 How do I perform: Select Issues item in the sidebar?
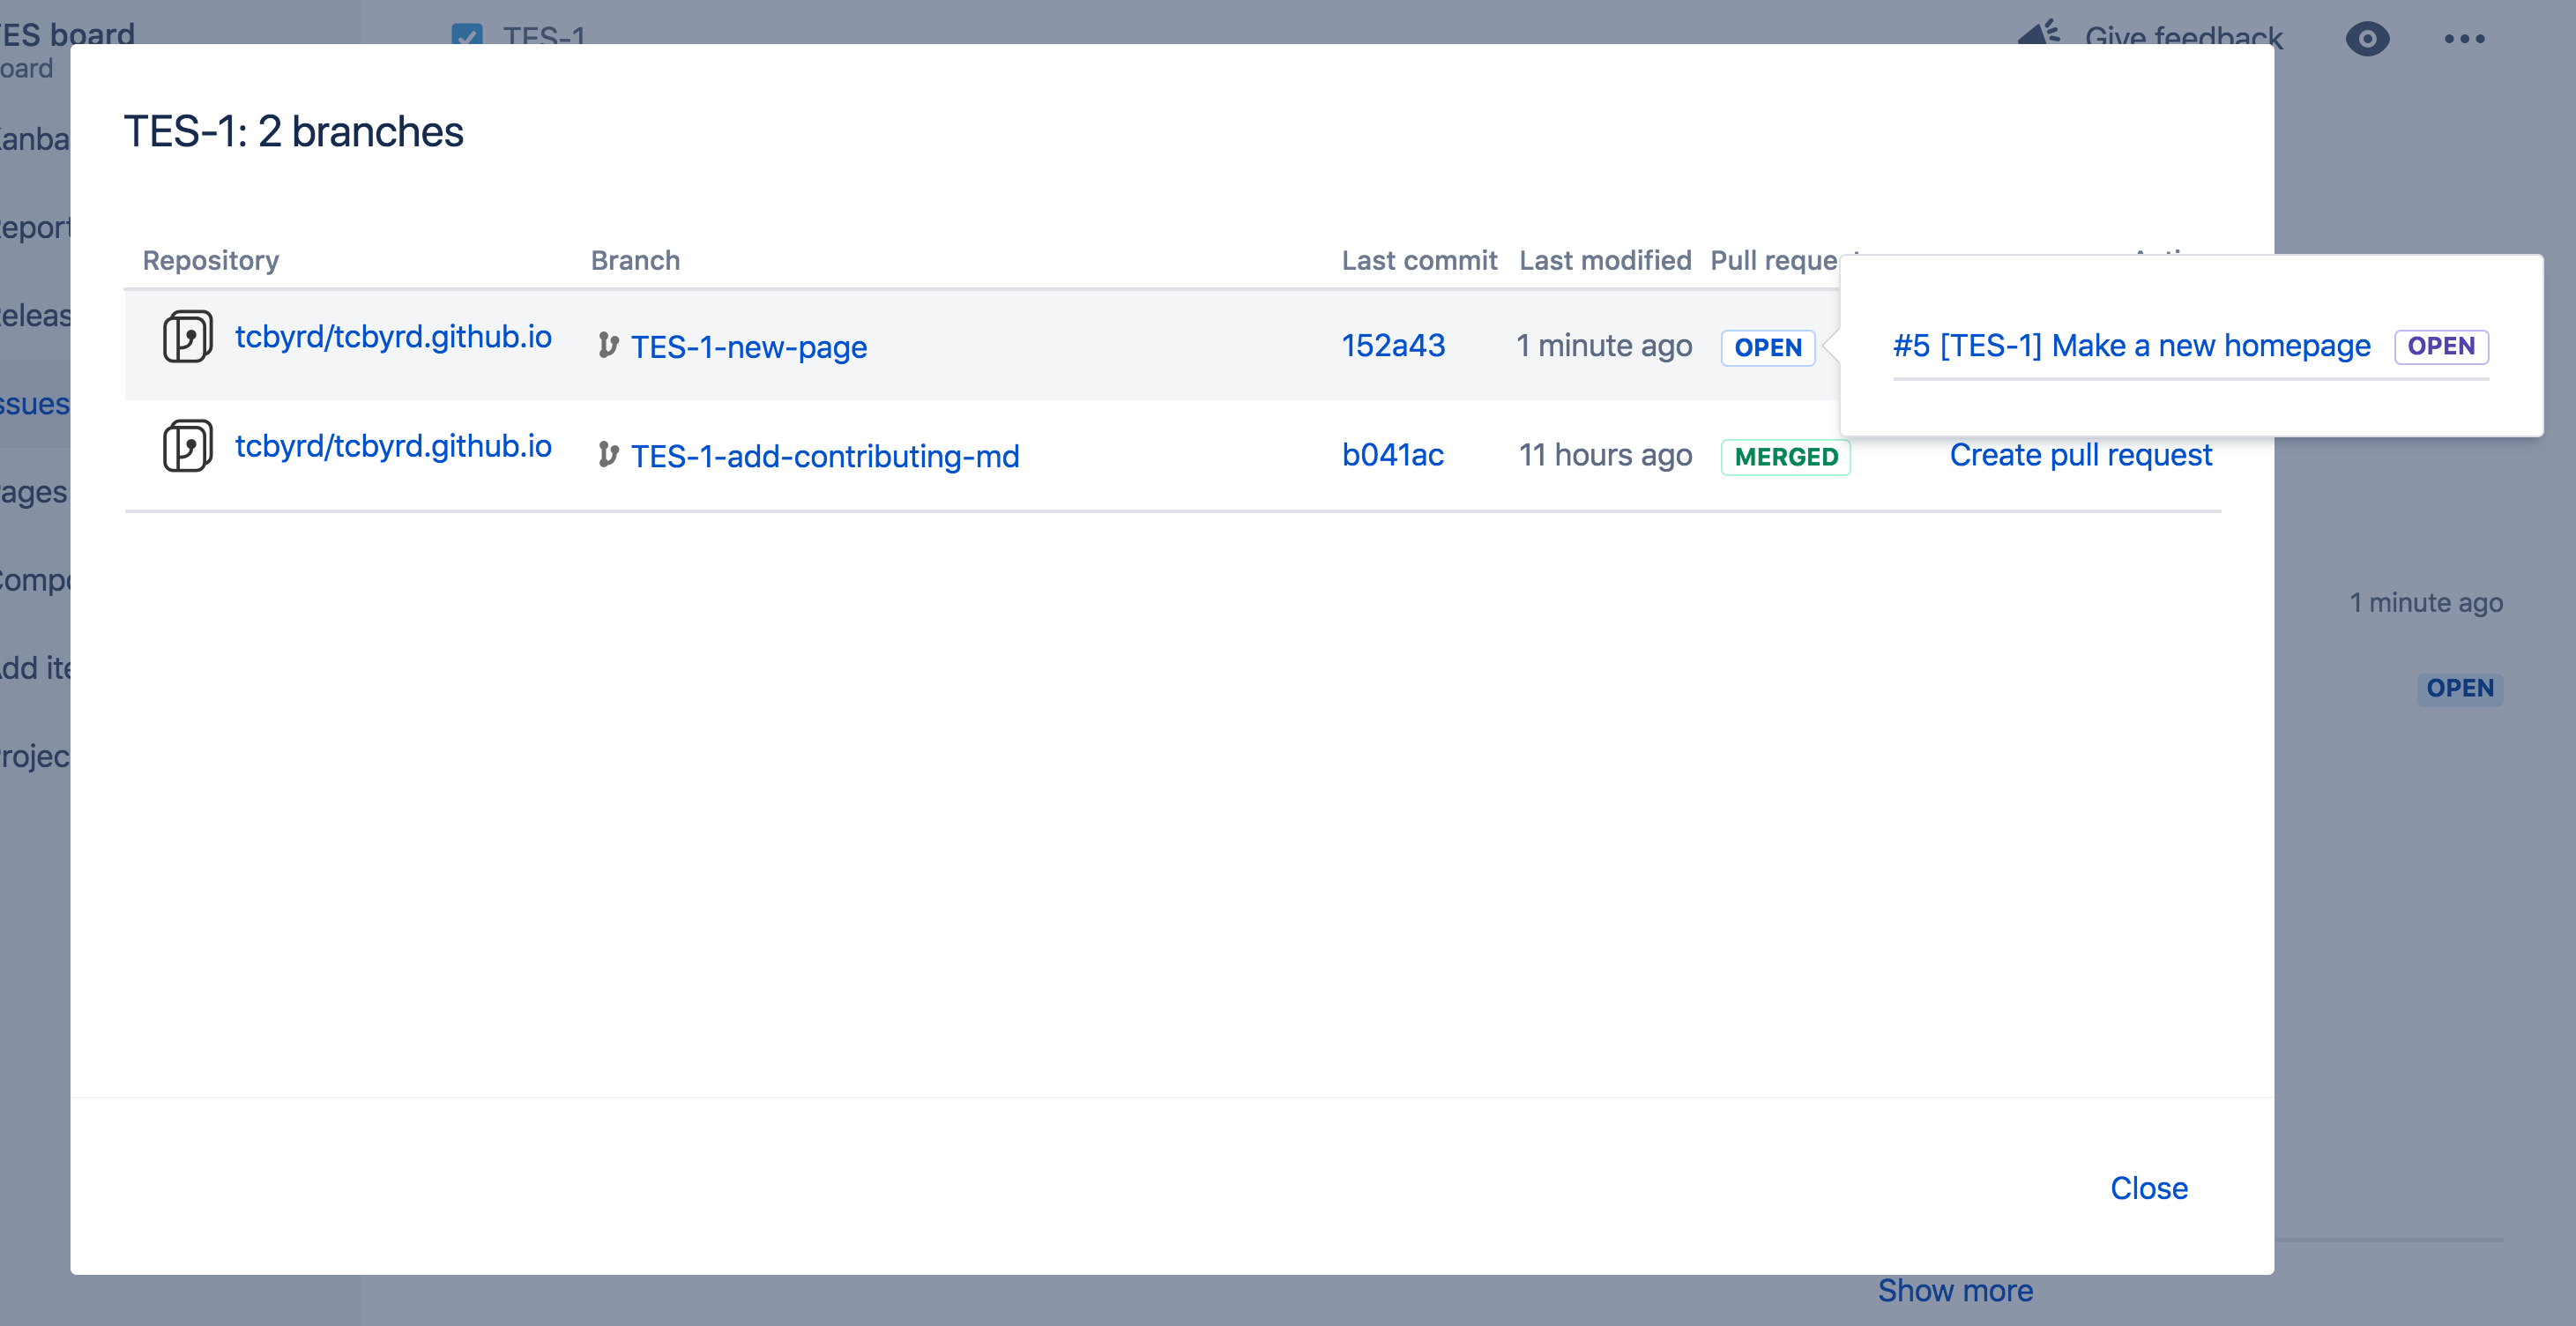(x=35, y=404)
